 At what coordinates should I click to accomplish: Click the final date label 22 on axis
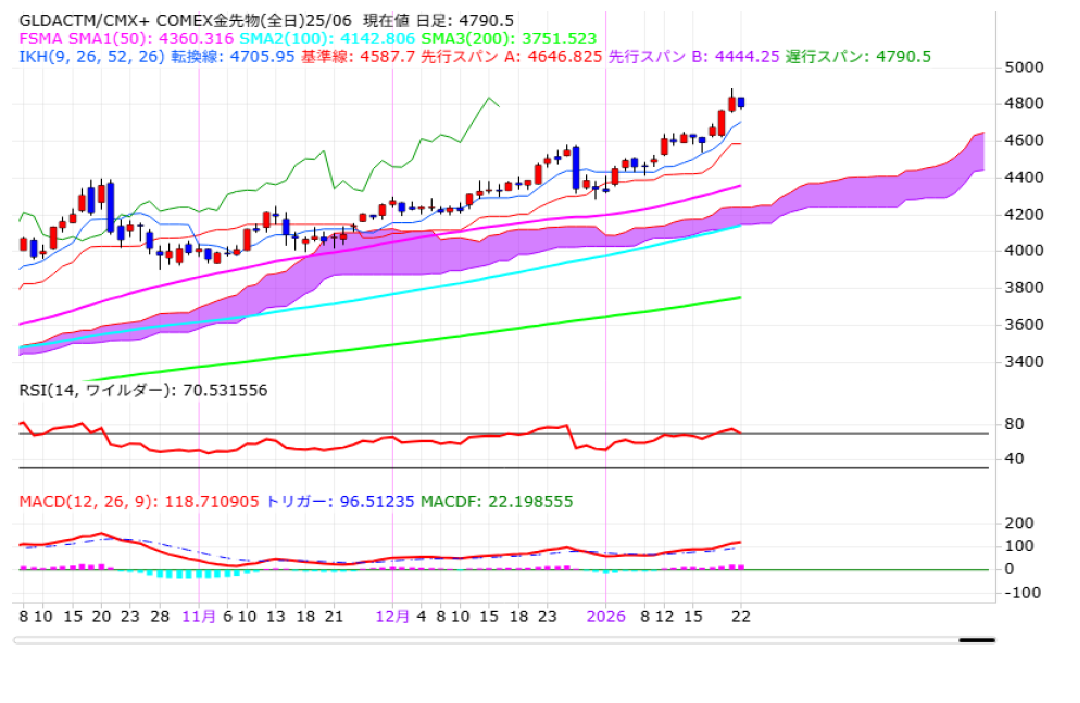click(x=740, y=616)
